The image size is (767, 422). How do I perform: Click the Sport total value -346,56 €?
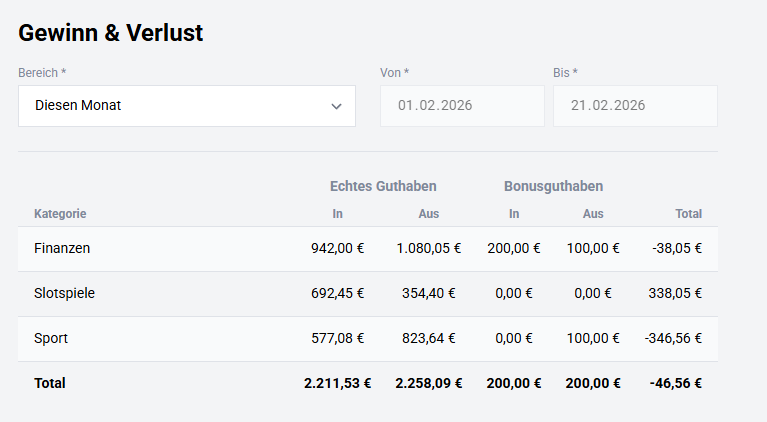(x=671, y=339)
